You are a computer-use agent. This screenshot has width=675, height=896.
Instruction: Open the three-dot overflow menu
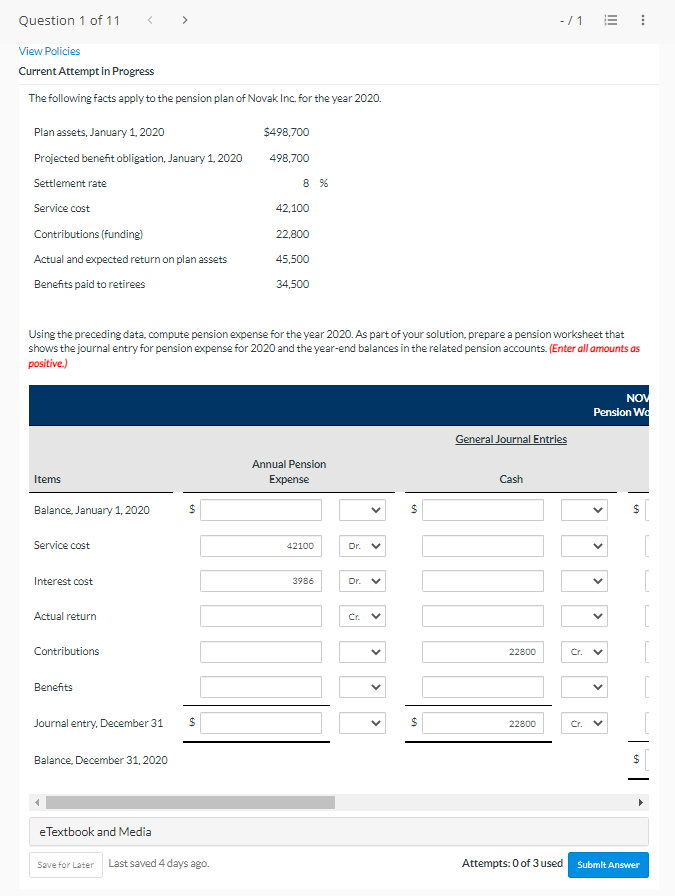pyautogui.click(x=642, y=19)
